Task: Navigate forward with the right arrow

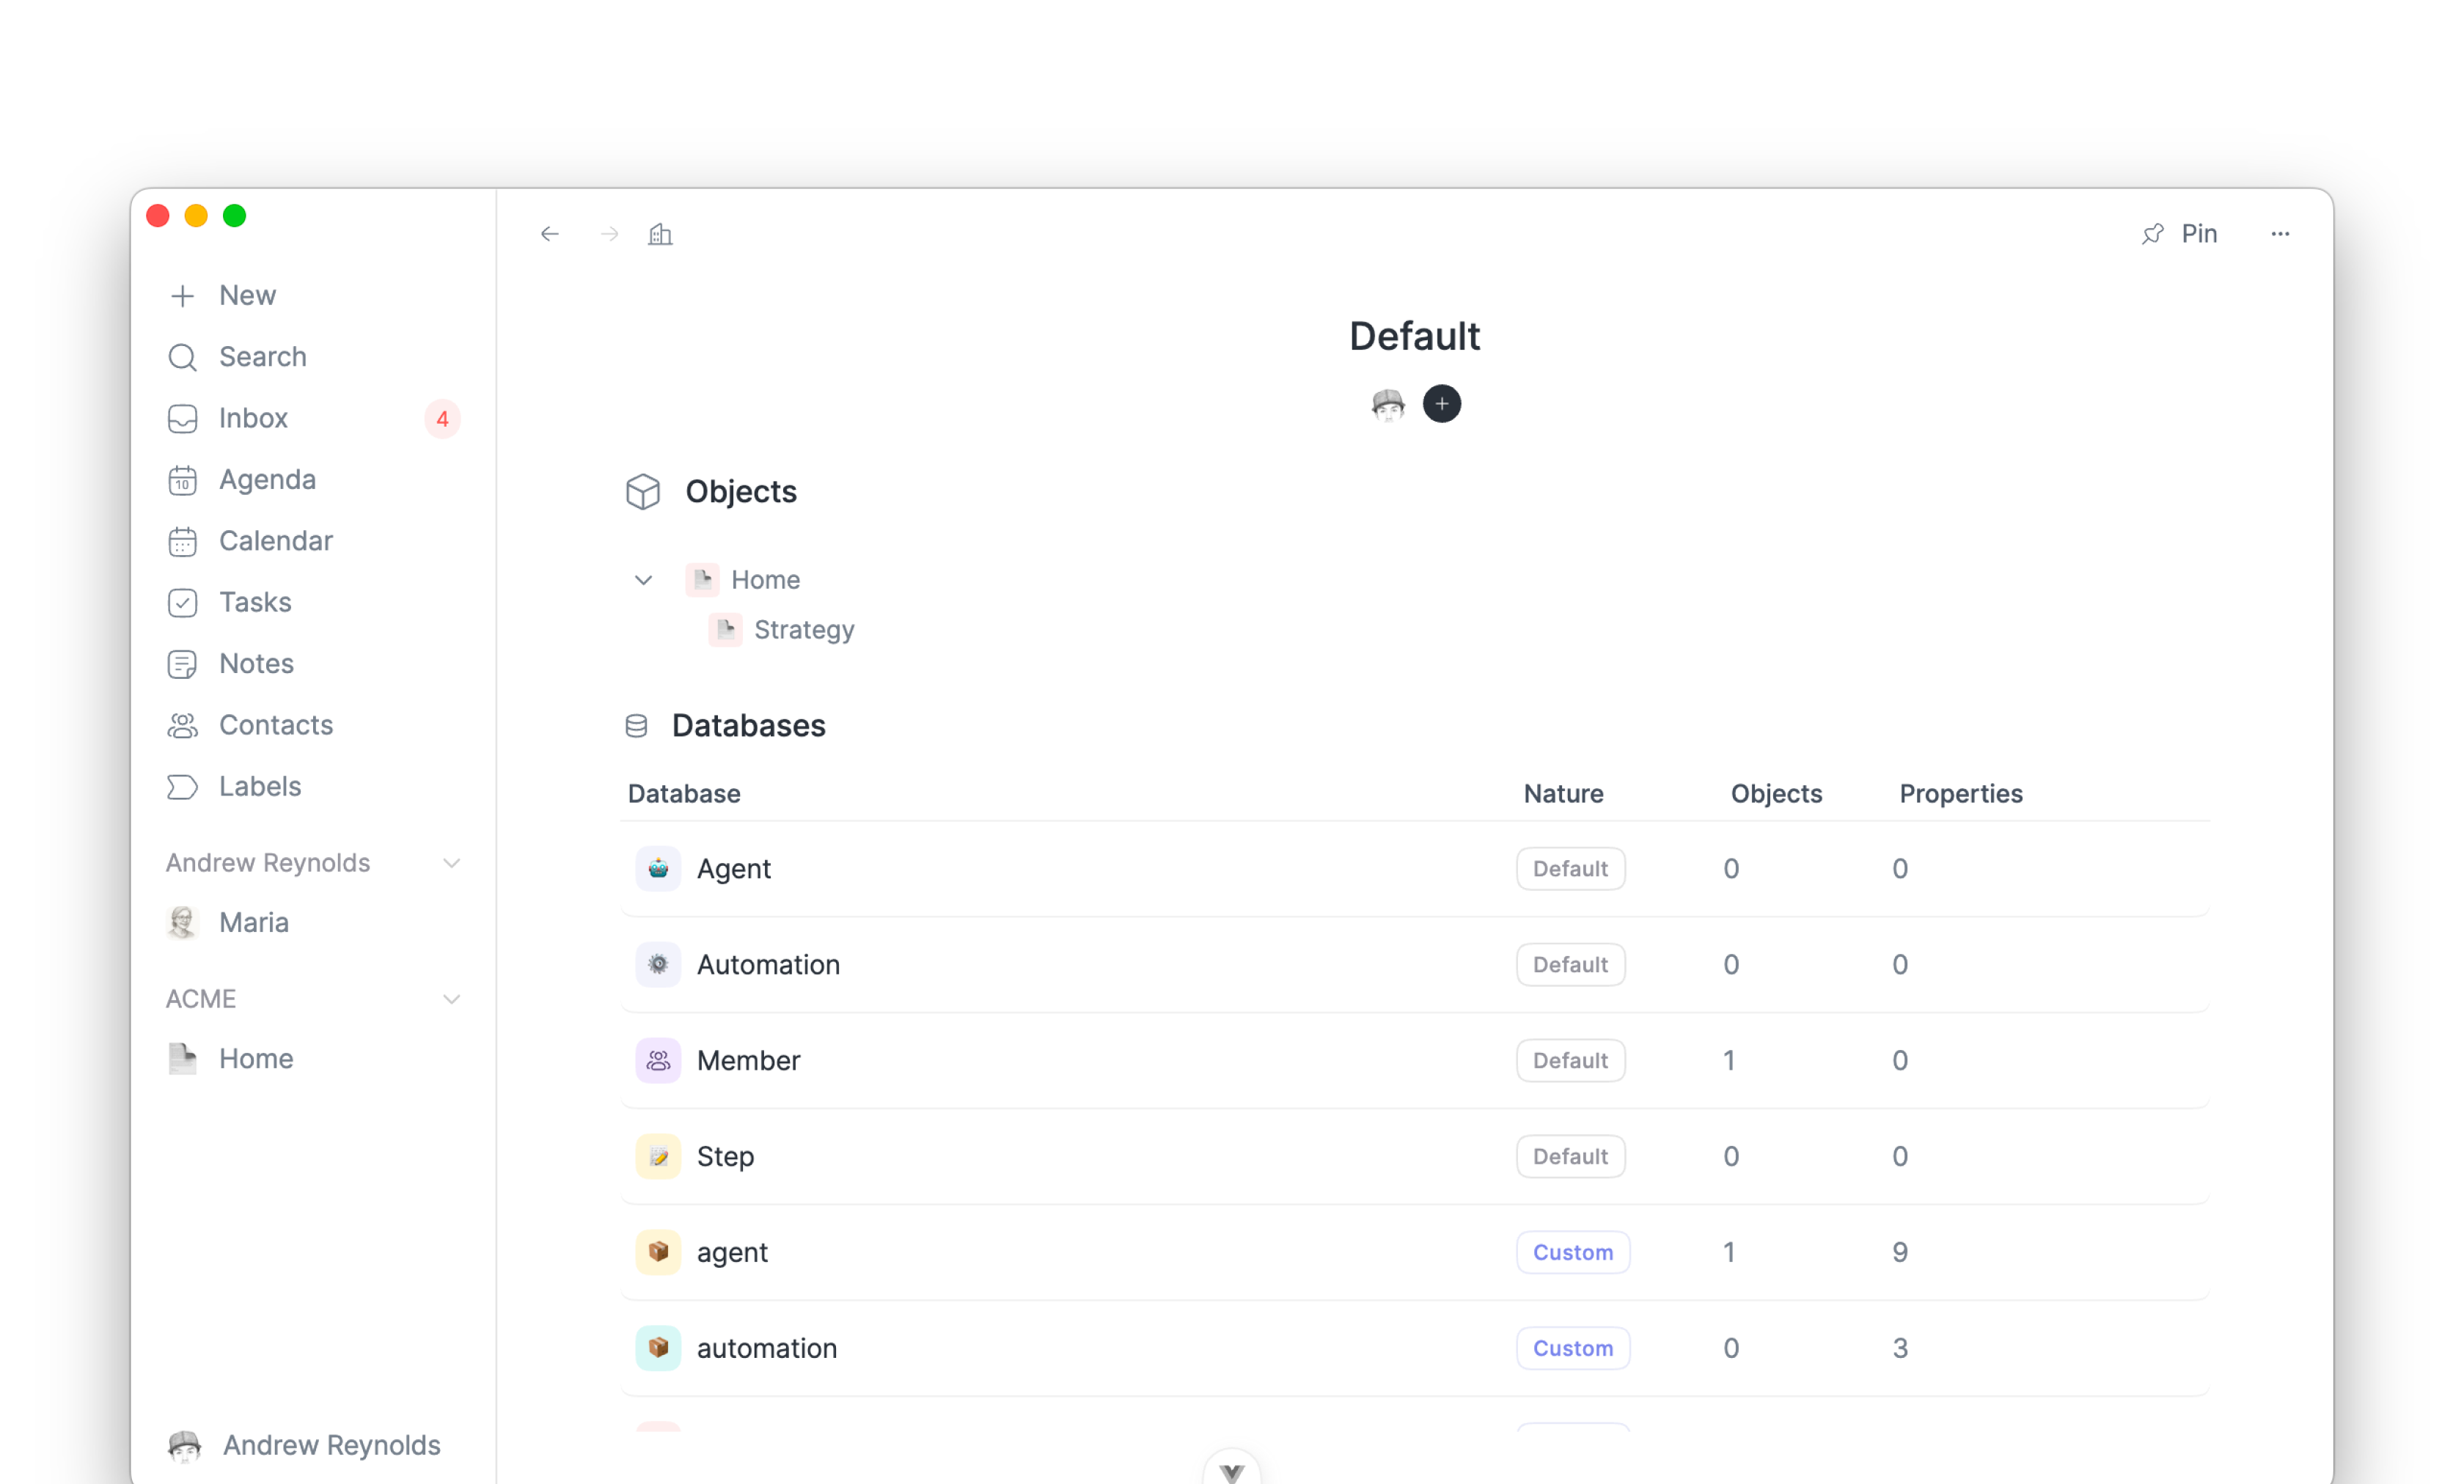Action: click(609, 234)
